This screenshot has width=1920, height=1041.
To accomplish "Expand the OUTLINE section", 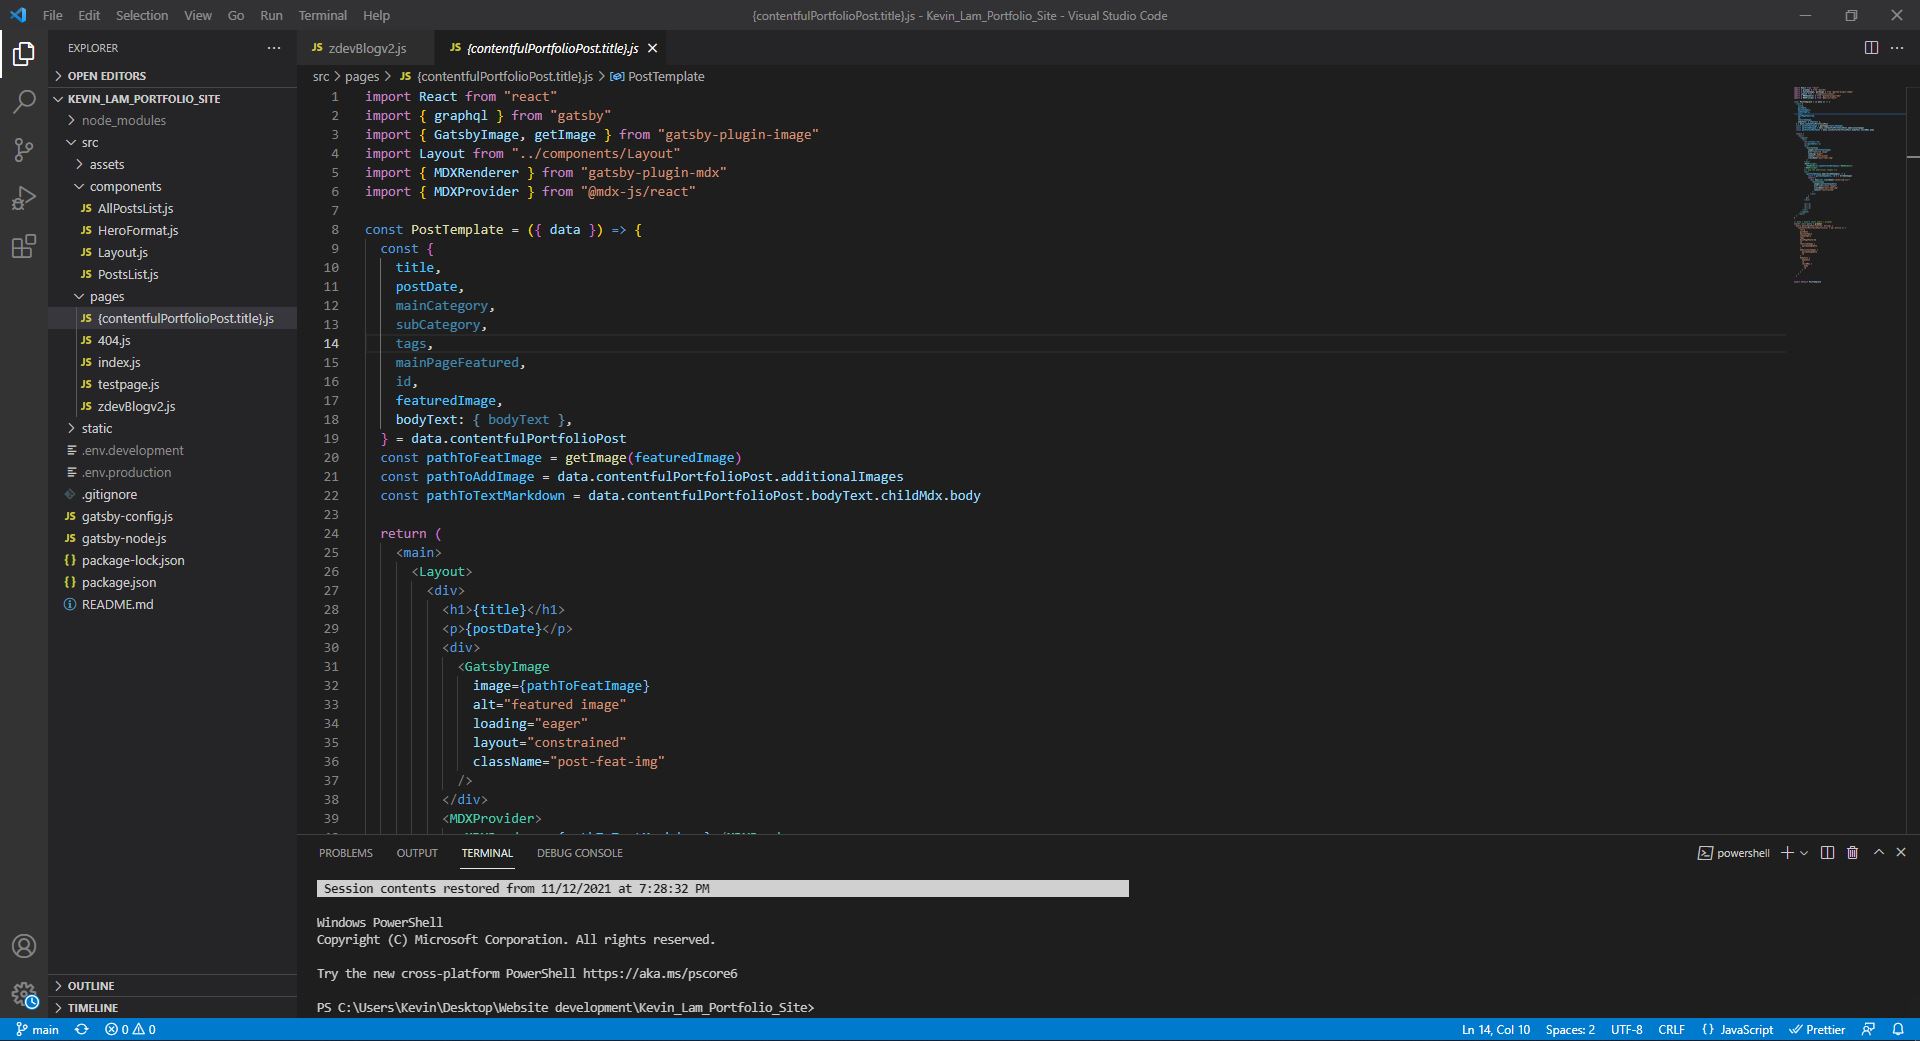I will [90, 986].
